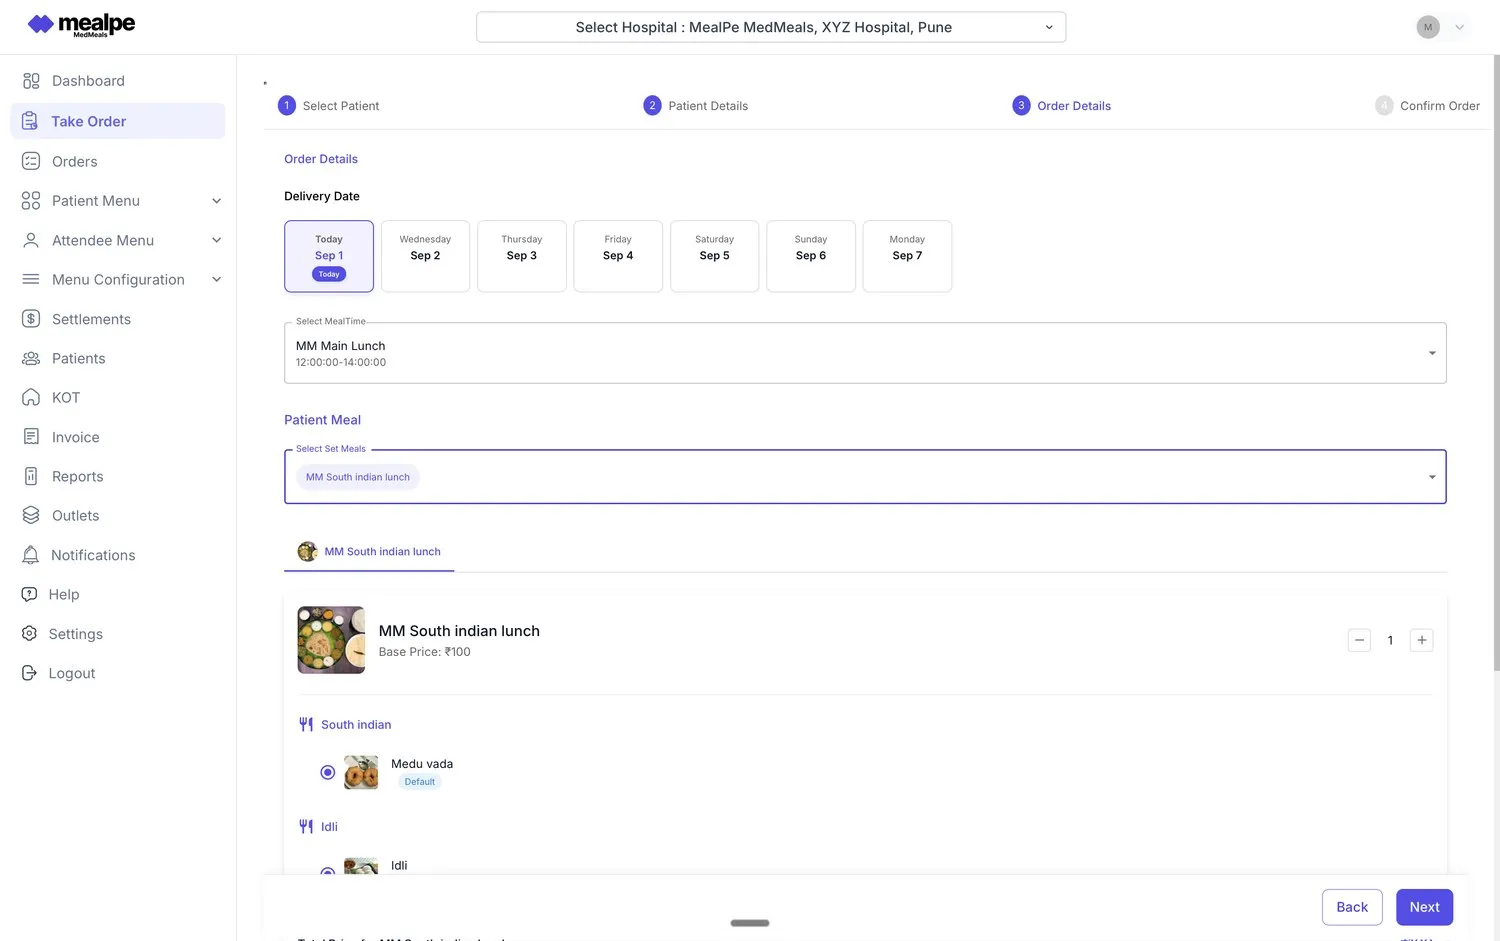Click the Back button
1500x941 pixels.
1352,907
